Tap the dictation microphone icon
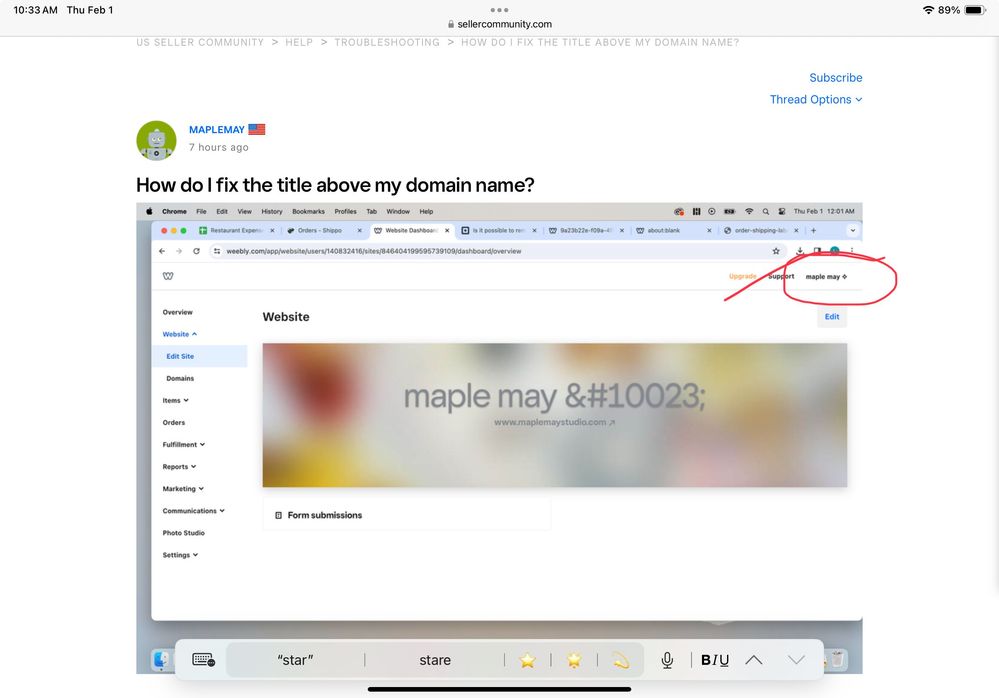Viewport: 999px width, 698px height. tap(667, 660)
